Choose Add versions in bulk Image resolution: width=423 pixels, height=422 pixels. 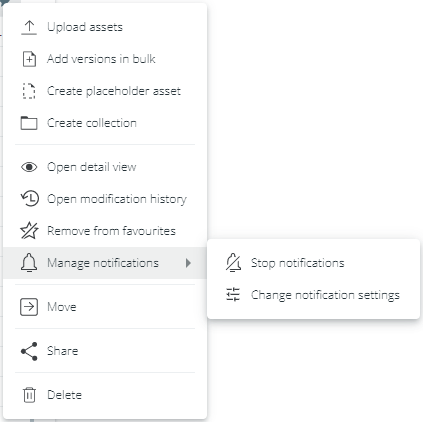[x=105, y=59]
